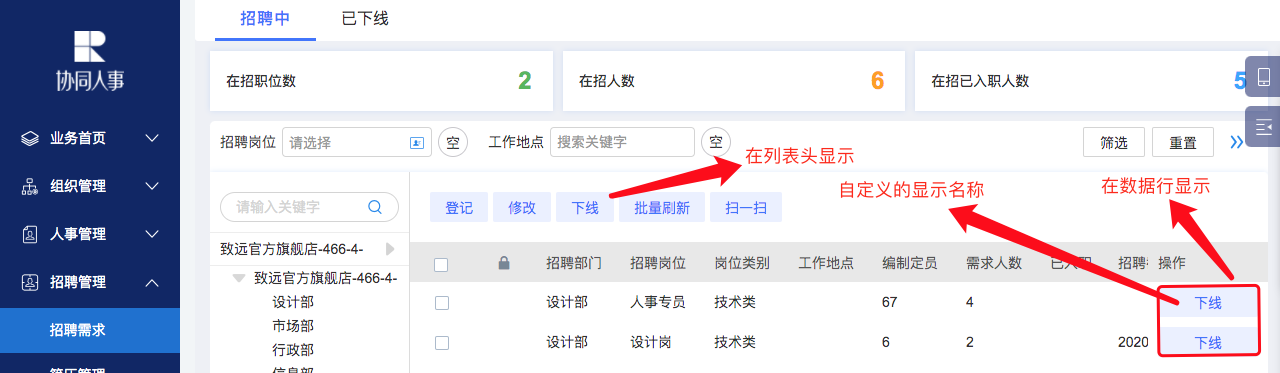Collapse the 招聘管理 menu chevron
This screenshot has height=373, width=1280.
(x=152, y=283)
